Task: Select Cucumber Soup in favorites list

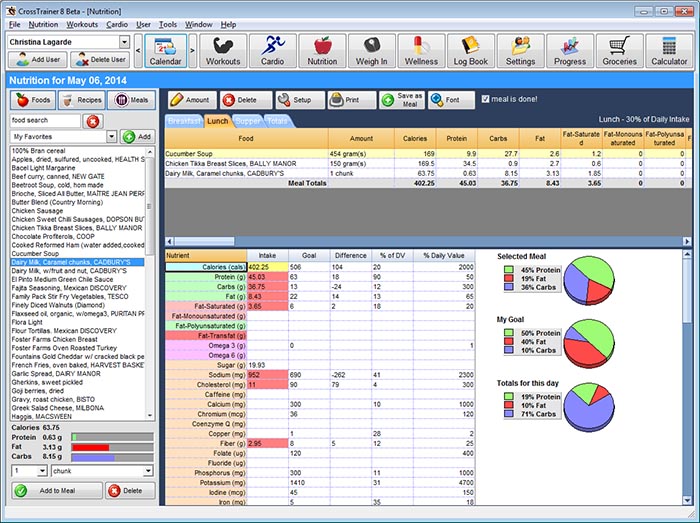Action: click(x=35, y=253)
